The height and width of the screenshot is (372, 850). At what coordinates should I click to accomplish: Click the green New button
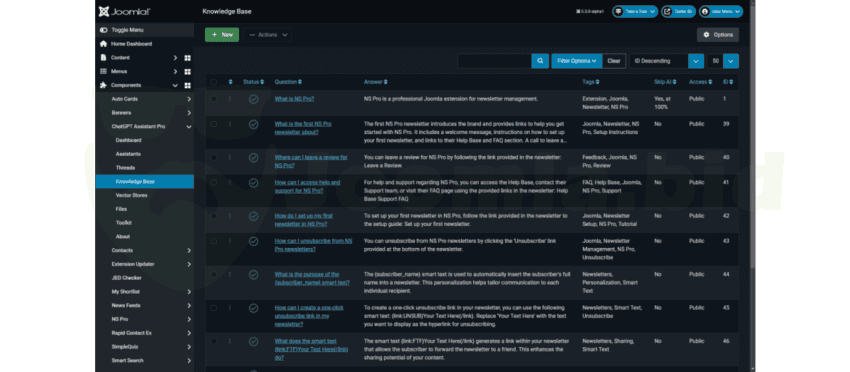222,35
